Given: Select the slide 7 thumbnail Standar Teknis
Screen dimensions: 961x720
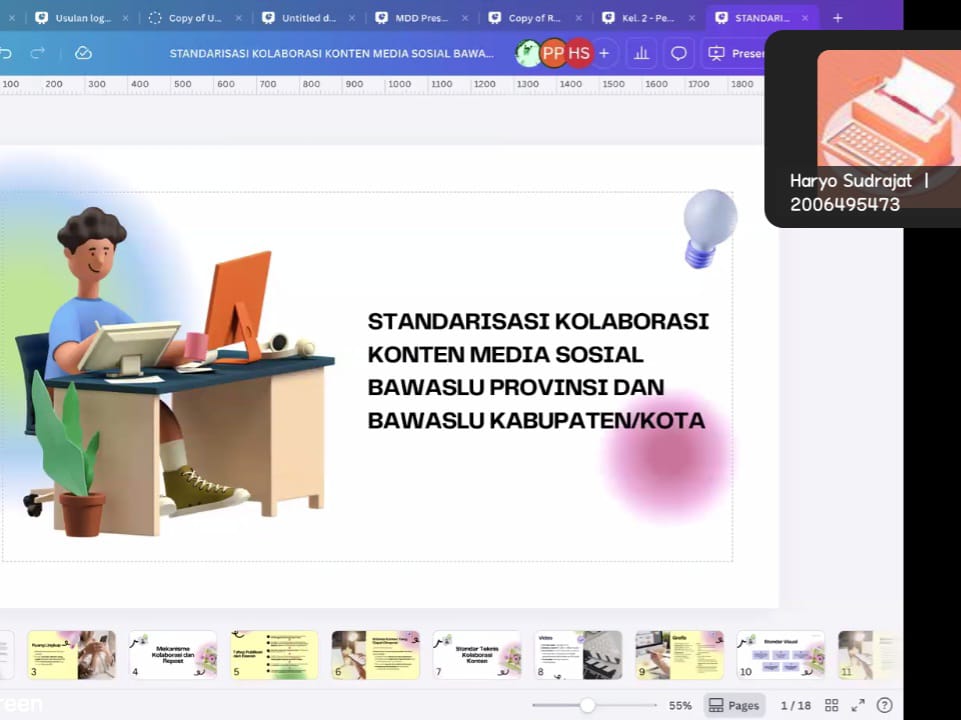Looking at the screenshot, I should 477,655.
